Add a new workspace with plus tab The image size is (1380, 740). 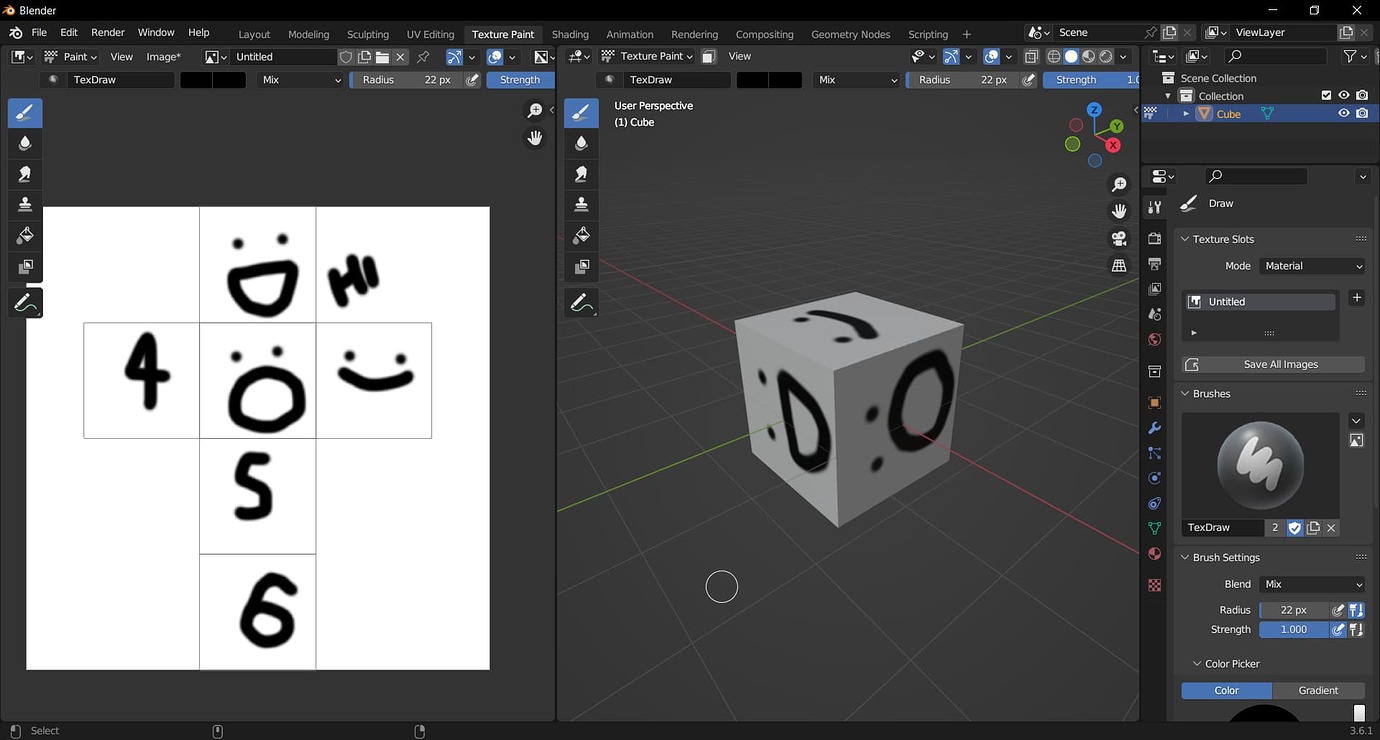point(966,34)
